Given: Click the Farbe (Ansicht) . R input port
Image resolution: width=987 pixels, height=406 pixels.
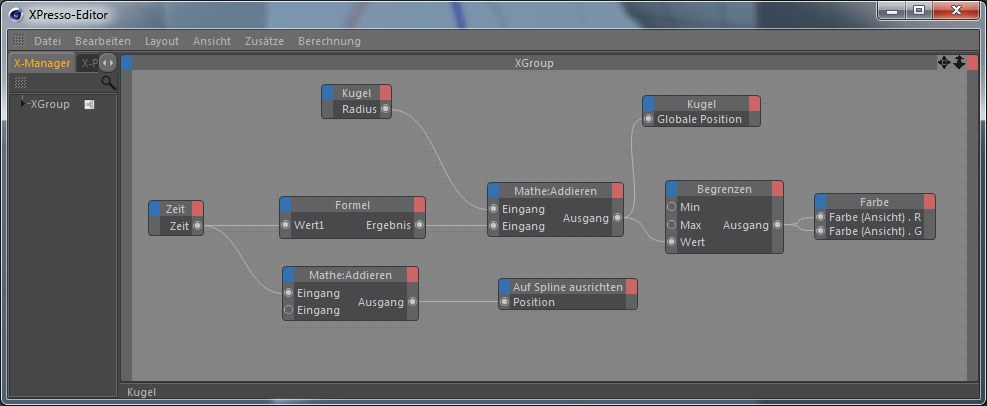Looking at the screenshot, I should (821, 217).
